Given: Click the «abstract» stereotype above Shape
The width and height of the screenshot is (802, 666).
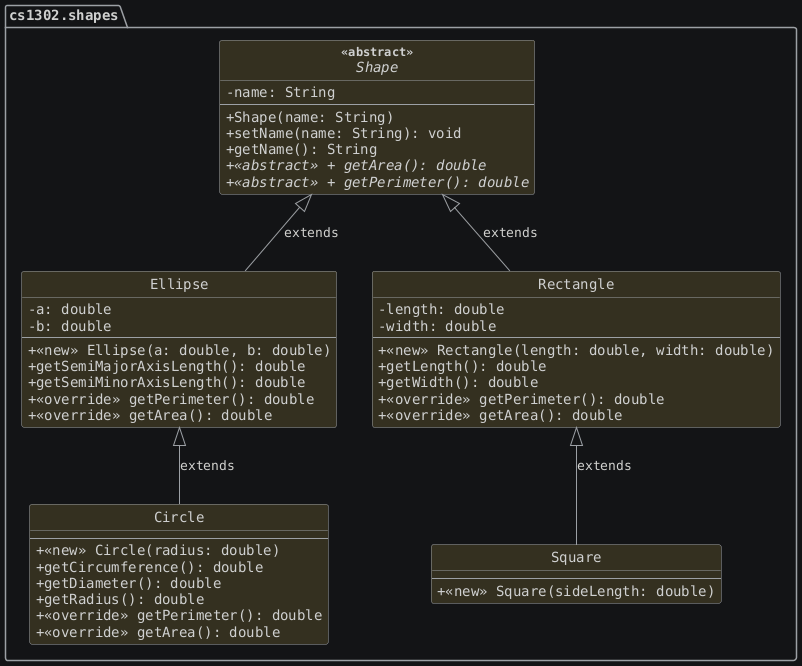Looking at the screenshot, I should [x=377, y=52].
